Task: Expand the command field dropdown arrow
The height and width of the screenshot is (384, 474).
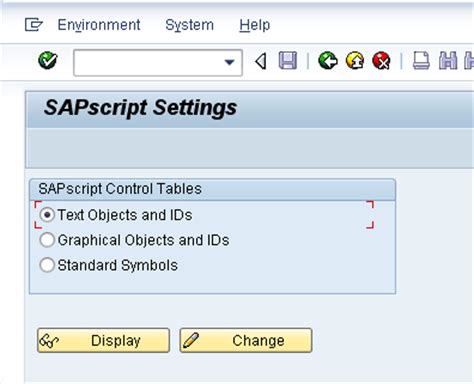Action: pos(229,62)
